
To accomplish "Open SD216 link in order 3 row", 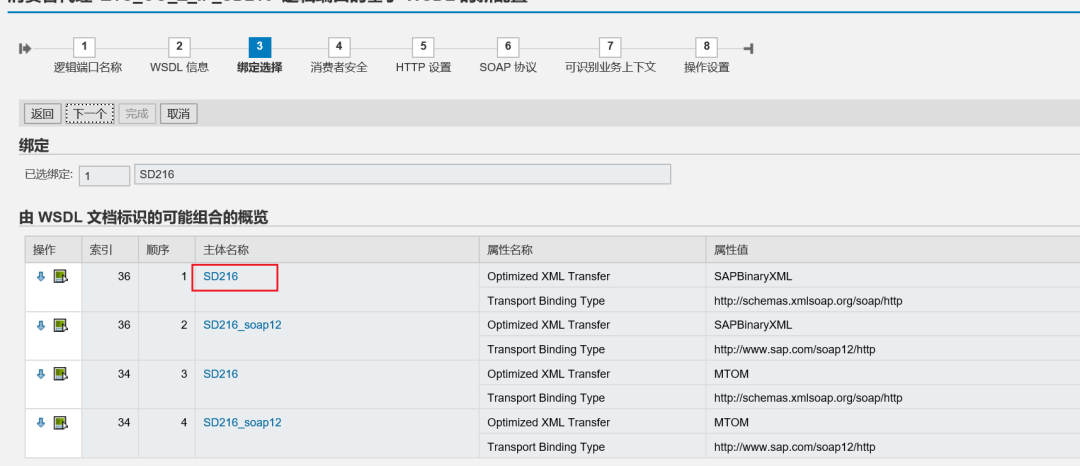I will coord(220,374).
